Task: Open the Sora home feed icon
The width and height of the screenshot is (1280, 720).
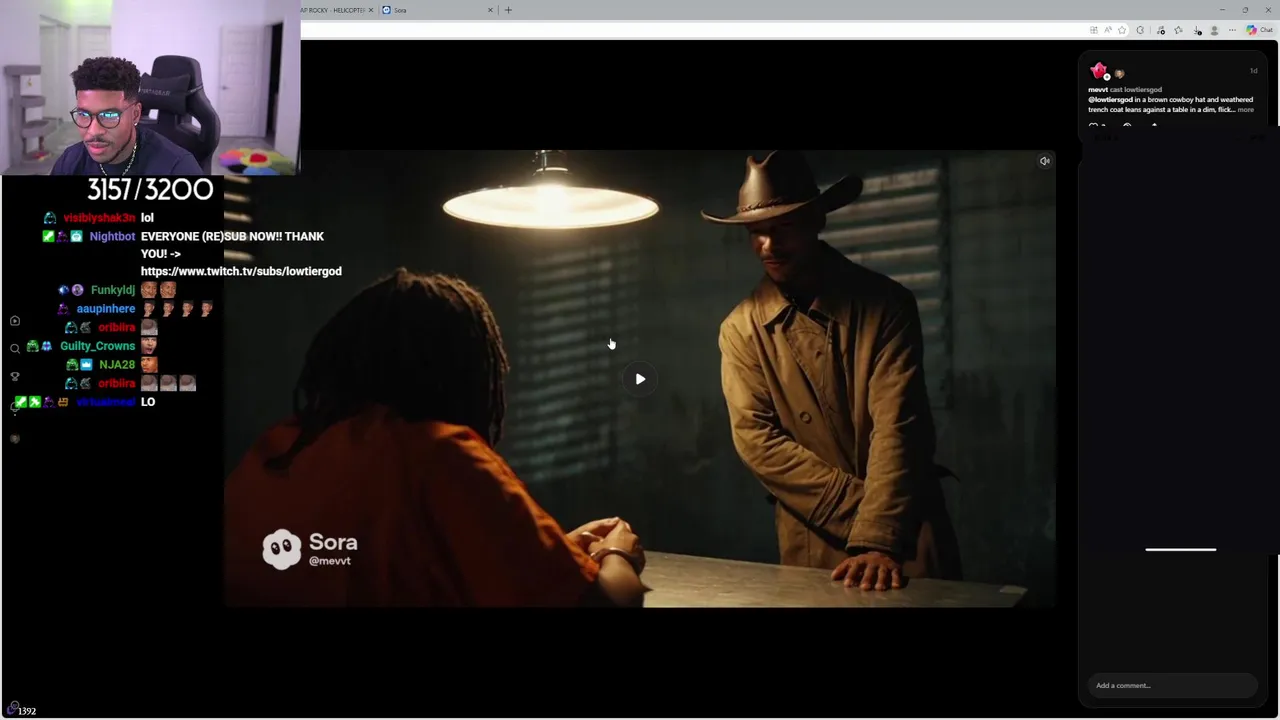Action: pos(15,321)
